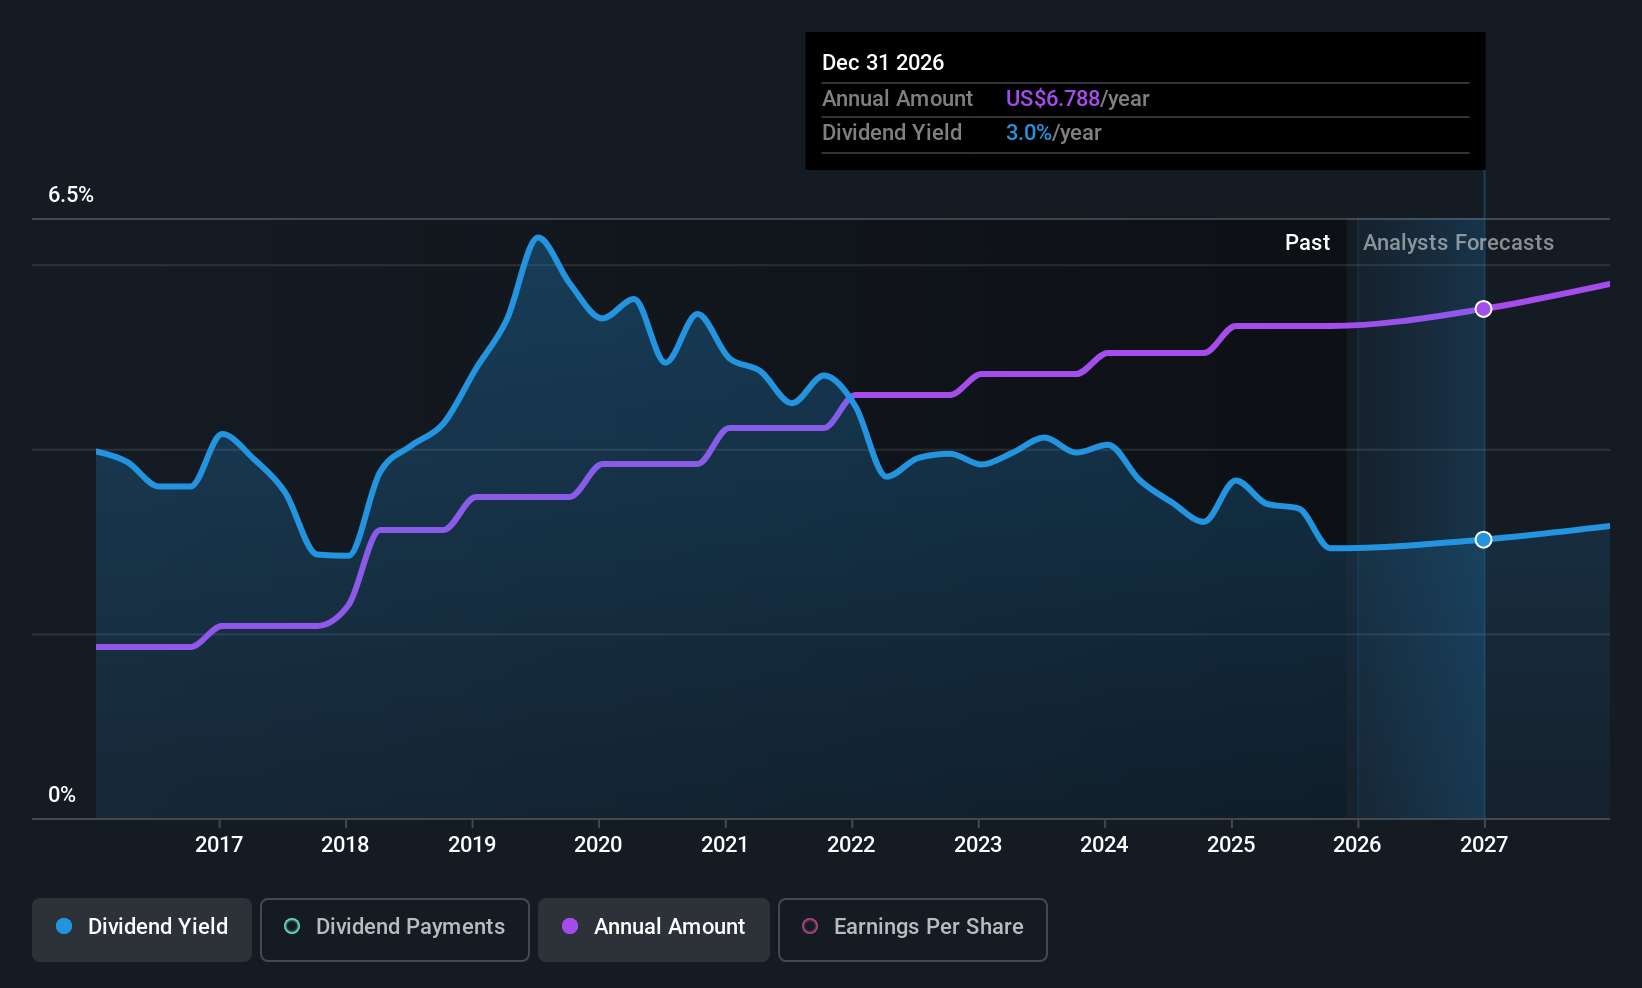Click the 2020 x-axis year label
Image resolution: width=1642 pixels, height=988 pixels.
click(x=598, y=845)
